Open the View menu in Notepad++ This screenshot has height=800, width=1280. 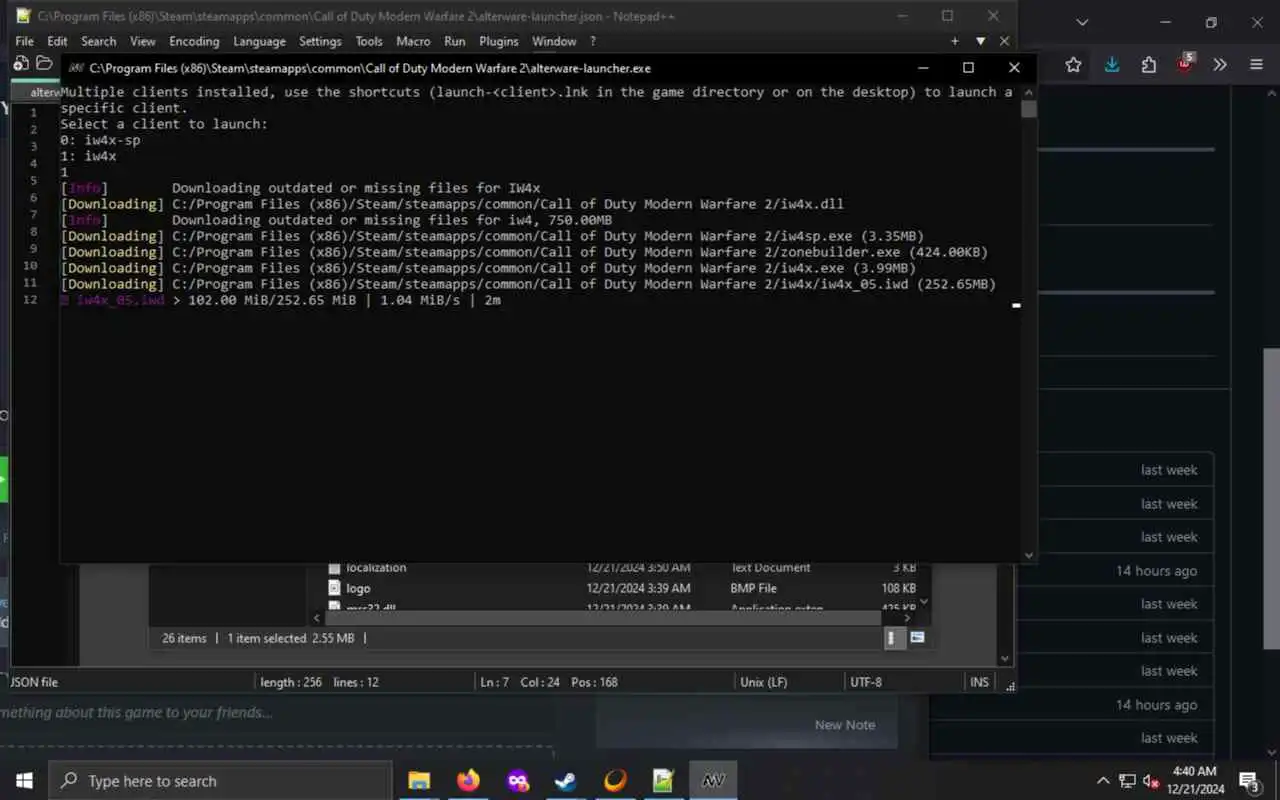(143, 41)
